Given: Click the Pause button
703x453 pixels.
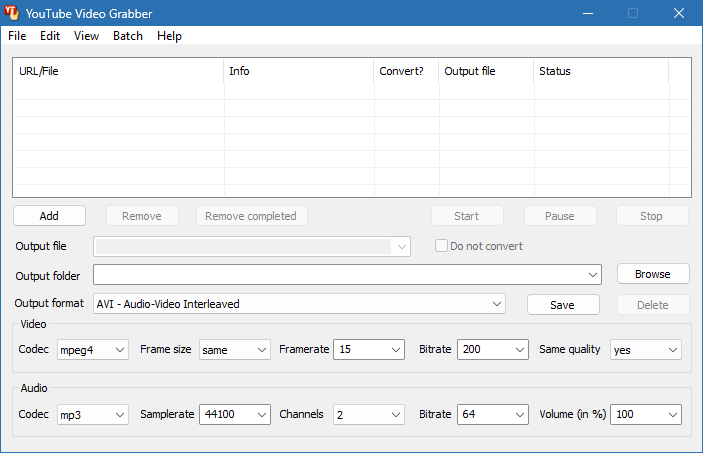Looking at the screenshot, I should (x=560, y=216).
